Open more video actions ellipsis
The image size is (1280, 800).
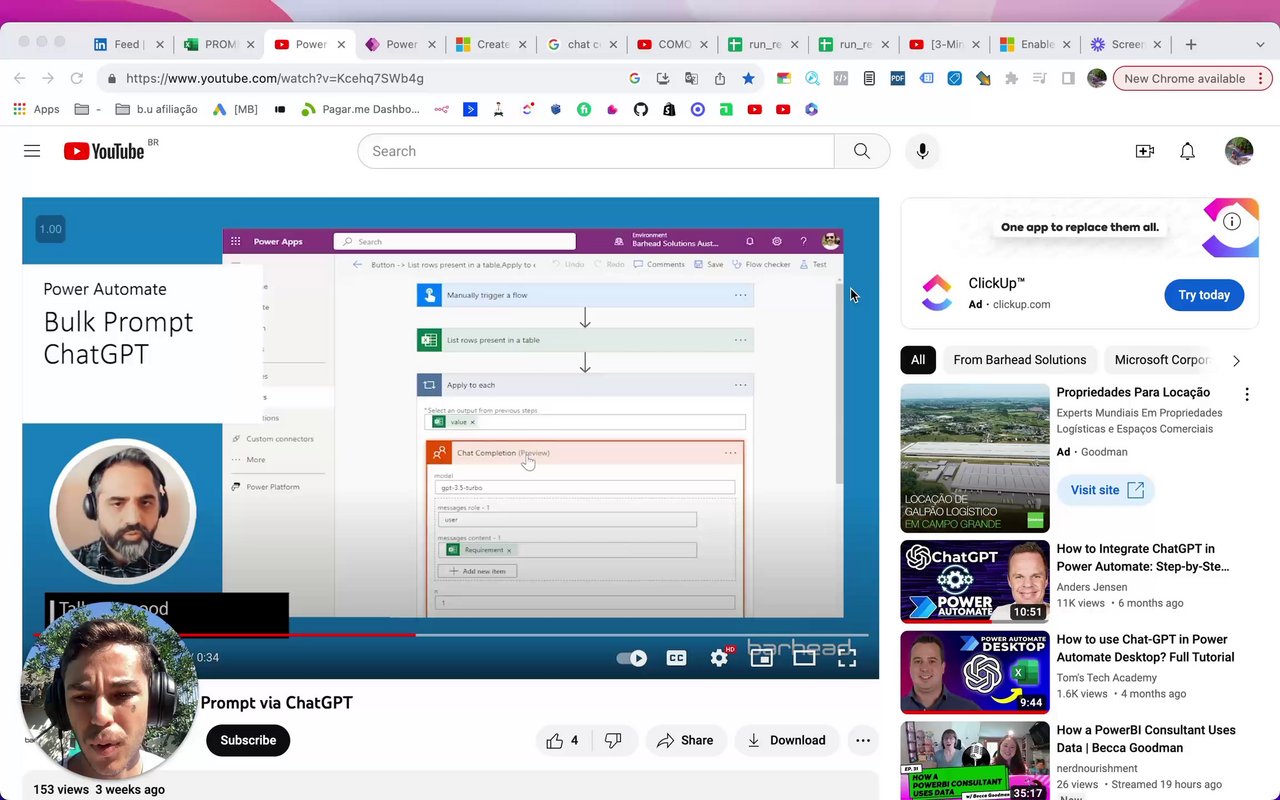pos(863,740)
